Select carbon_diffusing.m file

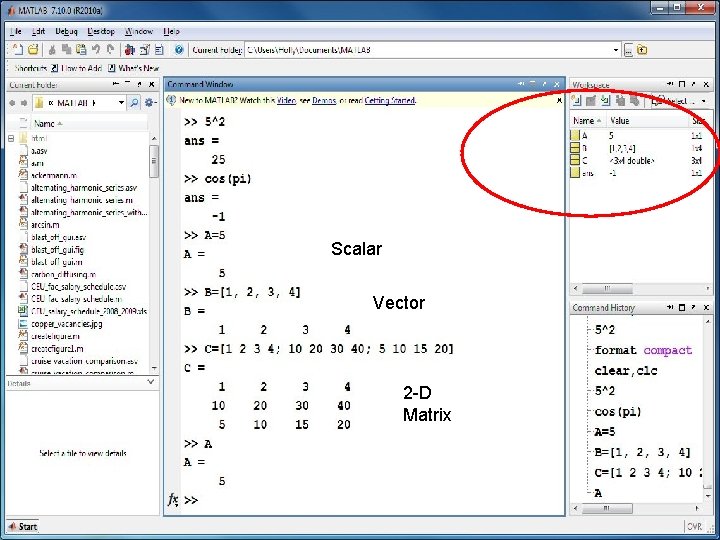[x=63, y=274]
